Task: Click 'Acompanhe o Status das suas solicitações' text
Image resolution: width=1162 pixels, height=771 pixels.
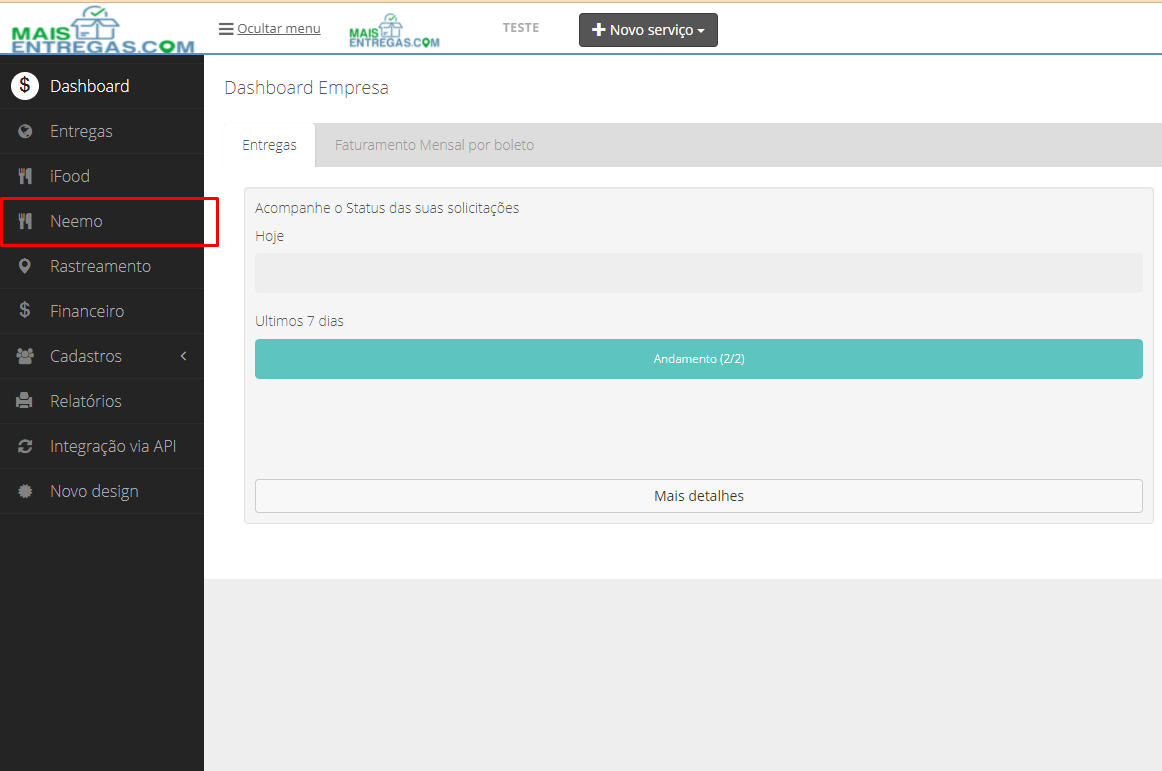Action: click(387, 208)
